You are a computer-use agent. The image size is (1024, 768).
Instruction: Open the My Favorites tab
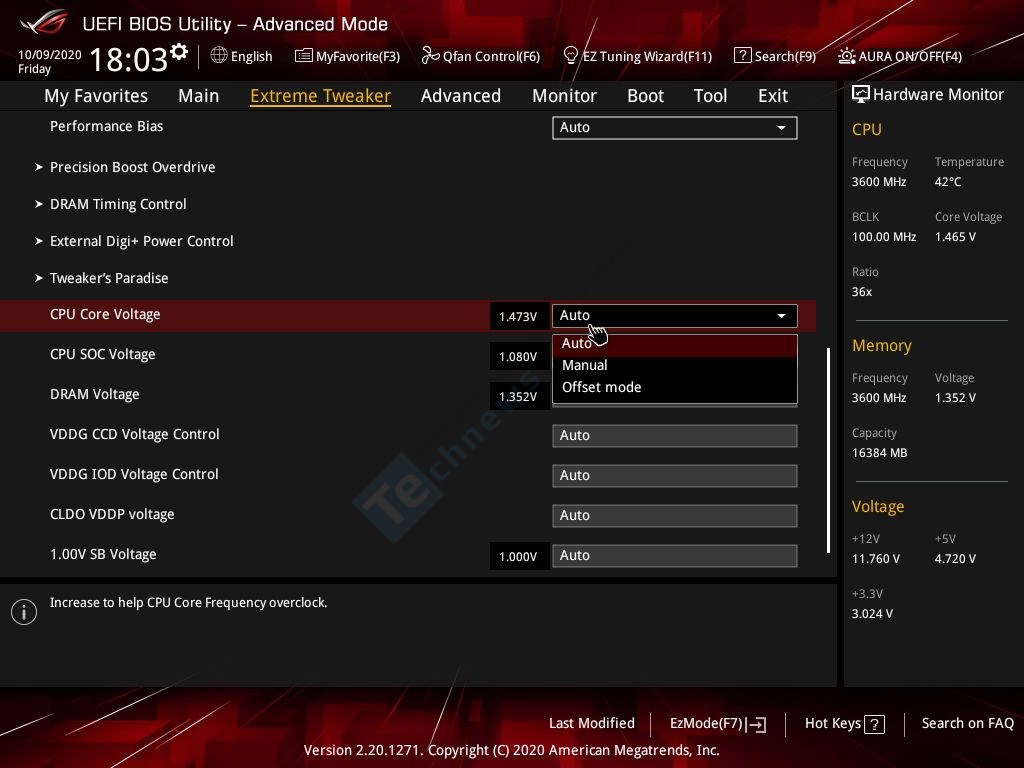(96, 96)
